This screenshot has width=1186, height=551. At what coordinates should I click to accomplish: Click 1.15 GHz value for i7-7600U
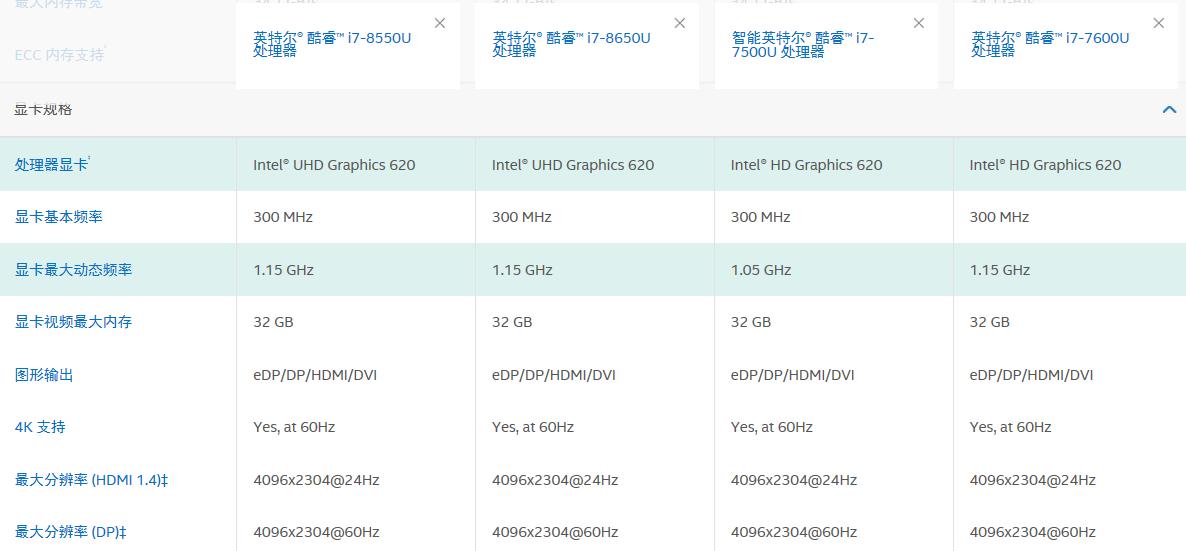point(1000,270)
